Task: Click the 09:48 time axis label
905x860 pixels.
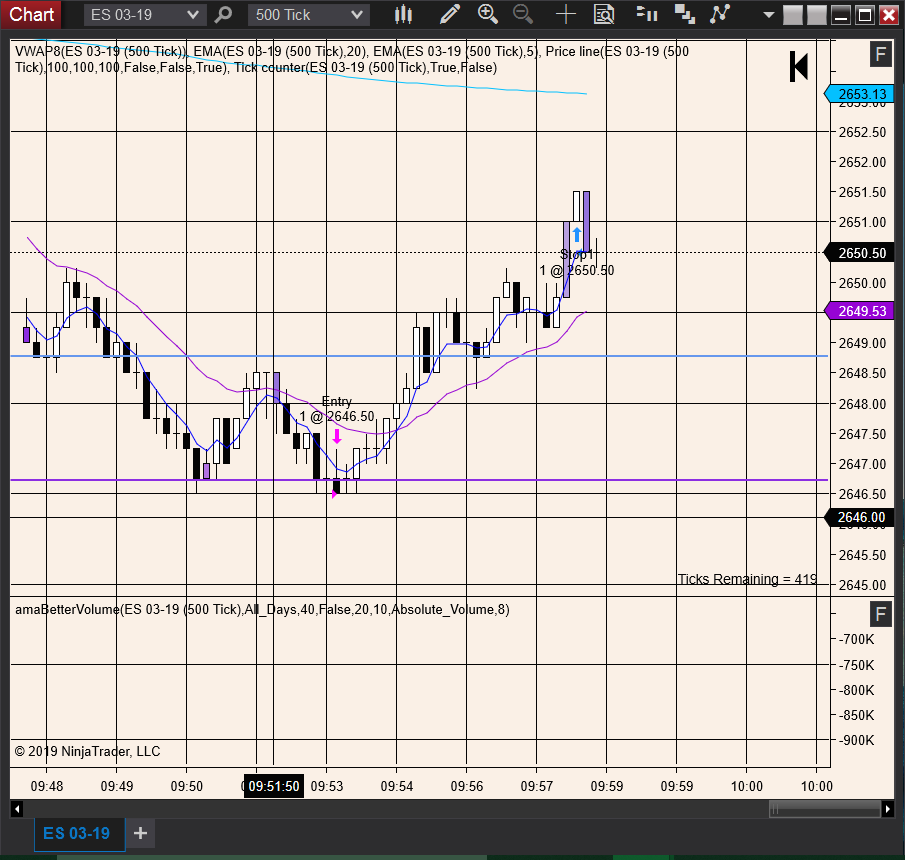Action: [x=47, y=786]
